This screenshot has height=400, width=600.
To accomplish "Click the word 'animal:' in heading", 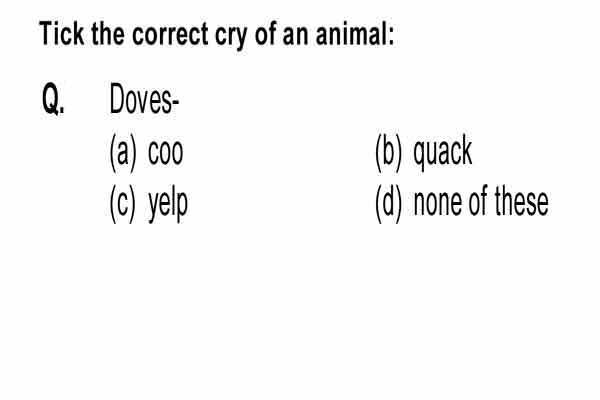I will [355, 33].
